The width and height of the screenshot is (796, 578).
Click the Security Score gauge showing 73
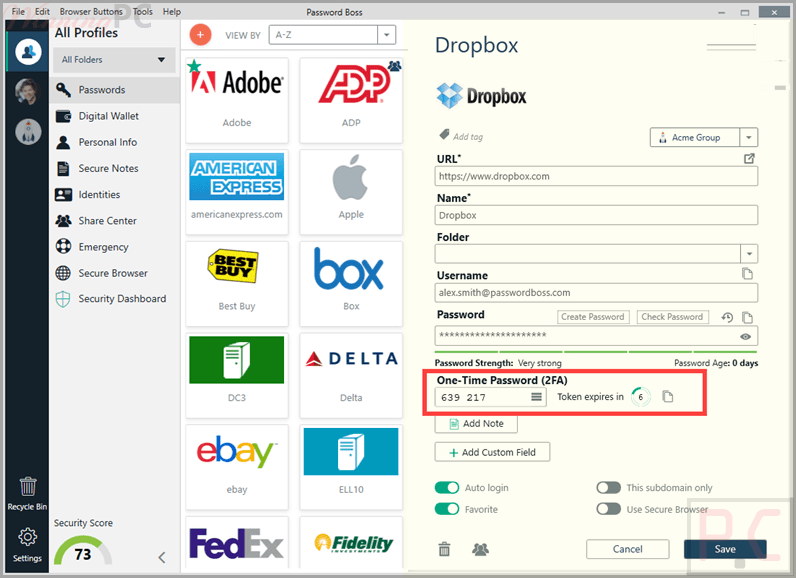[x=83, y=551]
